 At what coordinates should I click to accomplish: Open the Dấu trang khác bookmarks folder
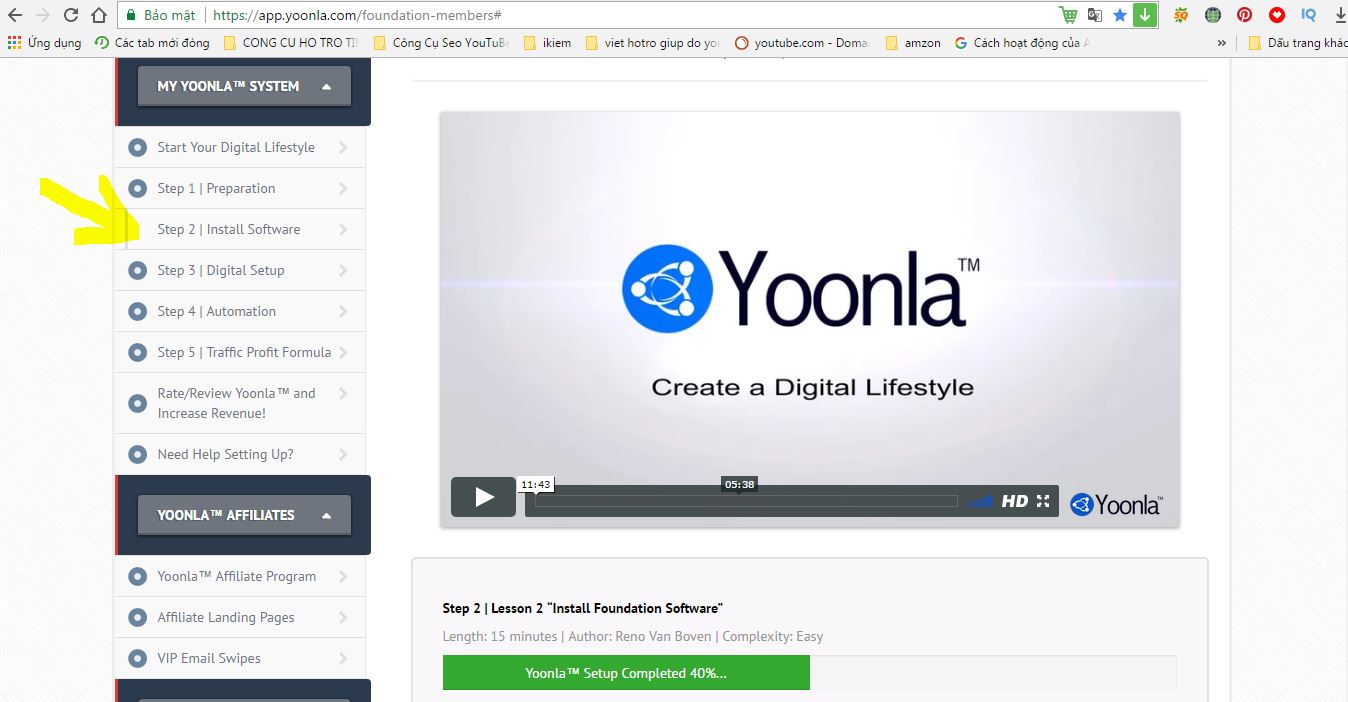point(1297,43)
